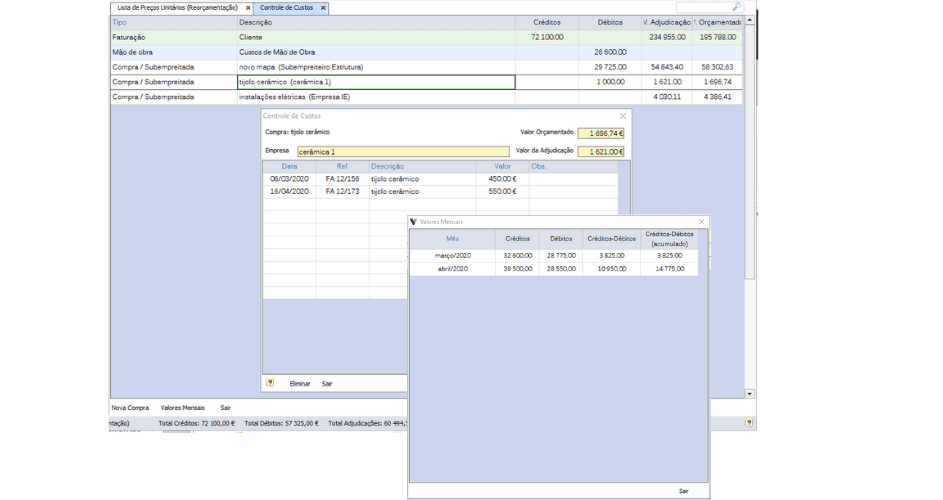This screenshot has height=500, width=943.
Task: Click the help icon in the status bar
Action: [x=749, y=423]
